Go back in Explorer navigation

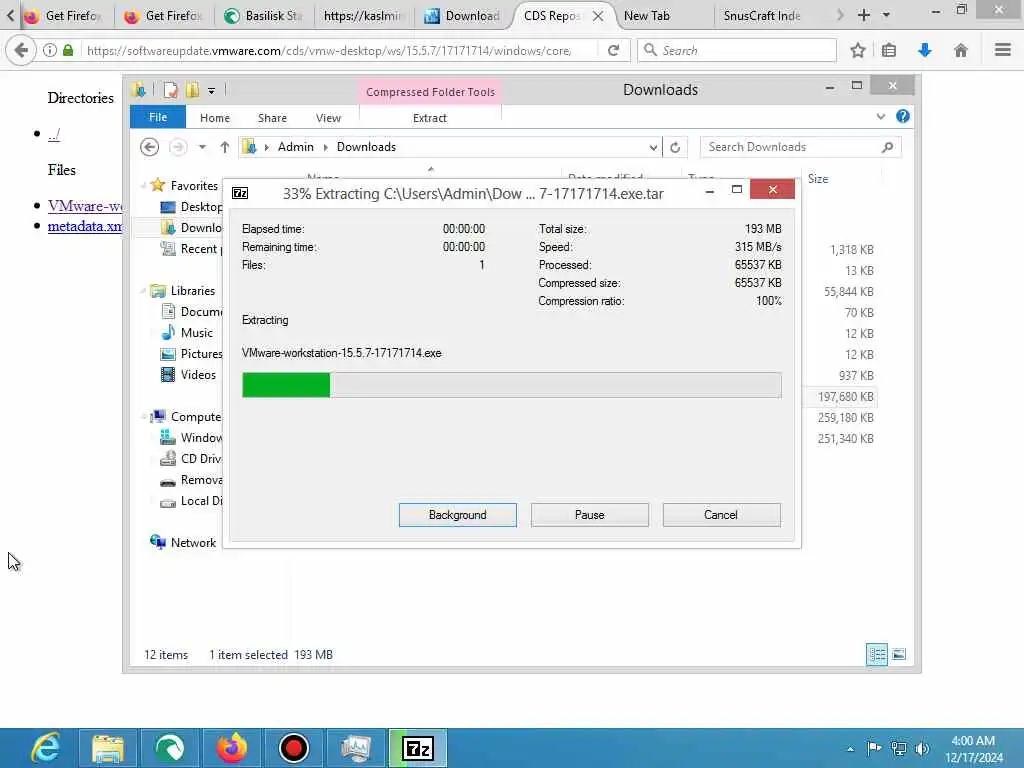point(150,147)
